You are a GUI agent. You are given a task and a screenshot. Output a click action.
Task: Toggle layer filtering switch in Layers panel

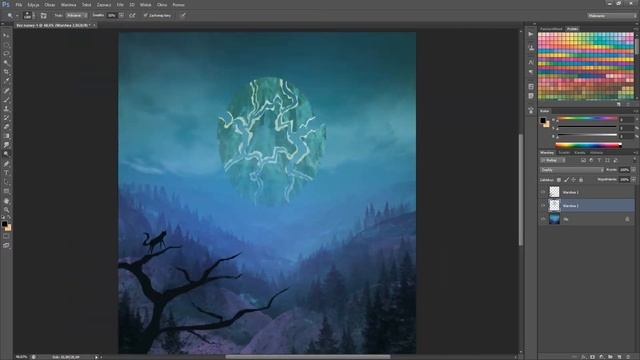tap(634, 160)
